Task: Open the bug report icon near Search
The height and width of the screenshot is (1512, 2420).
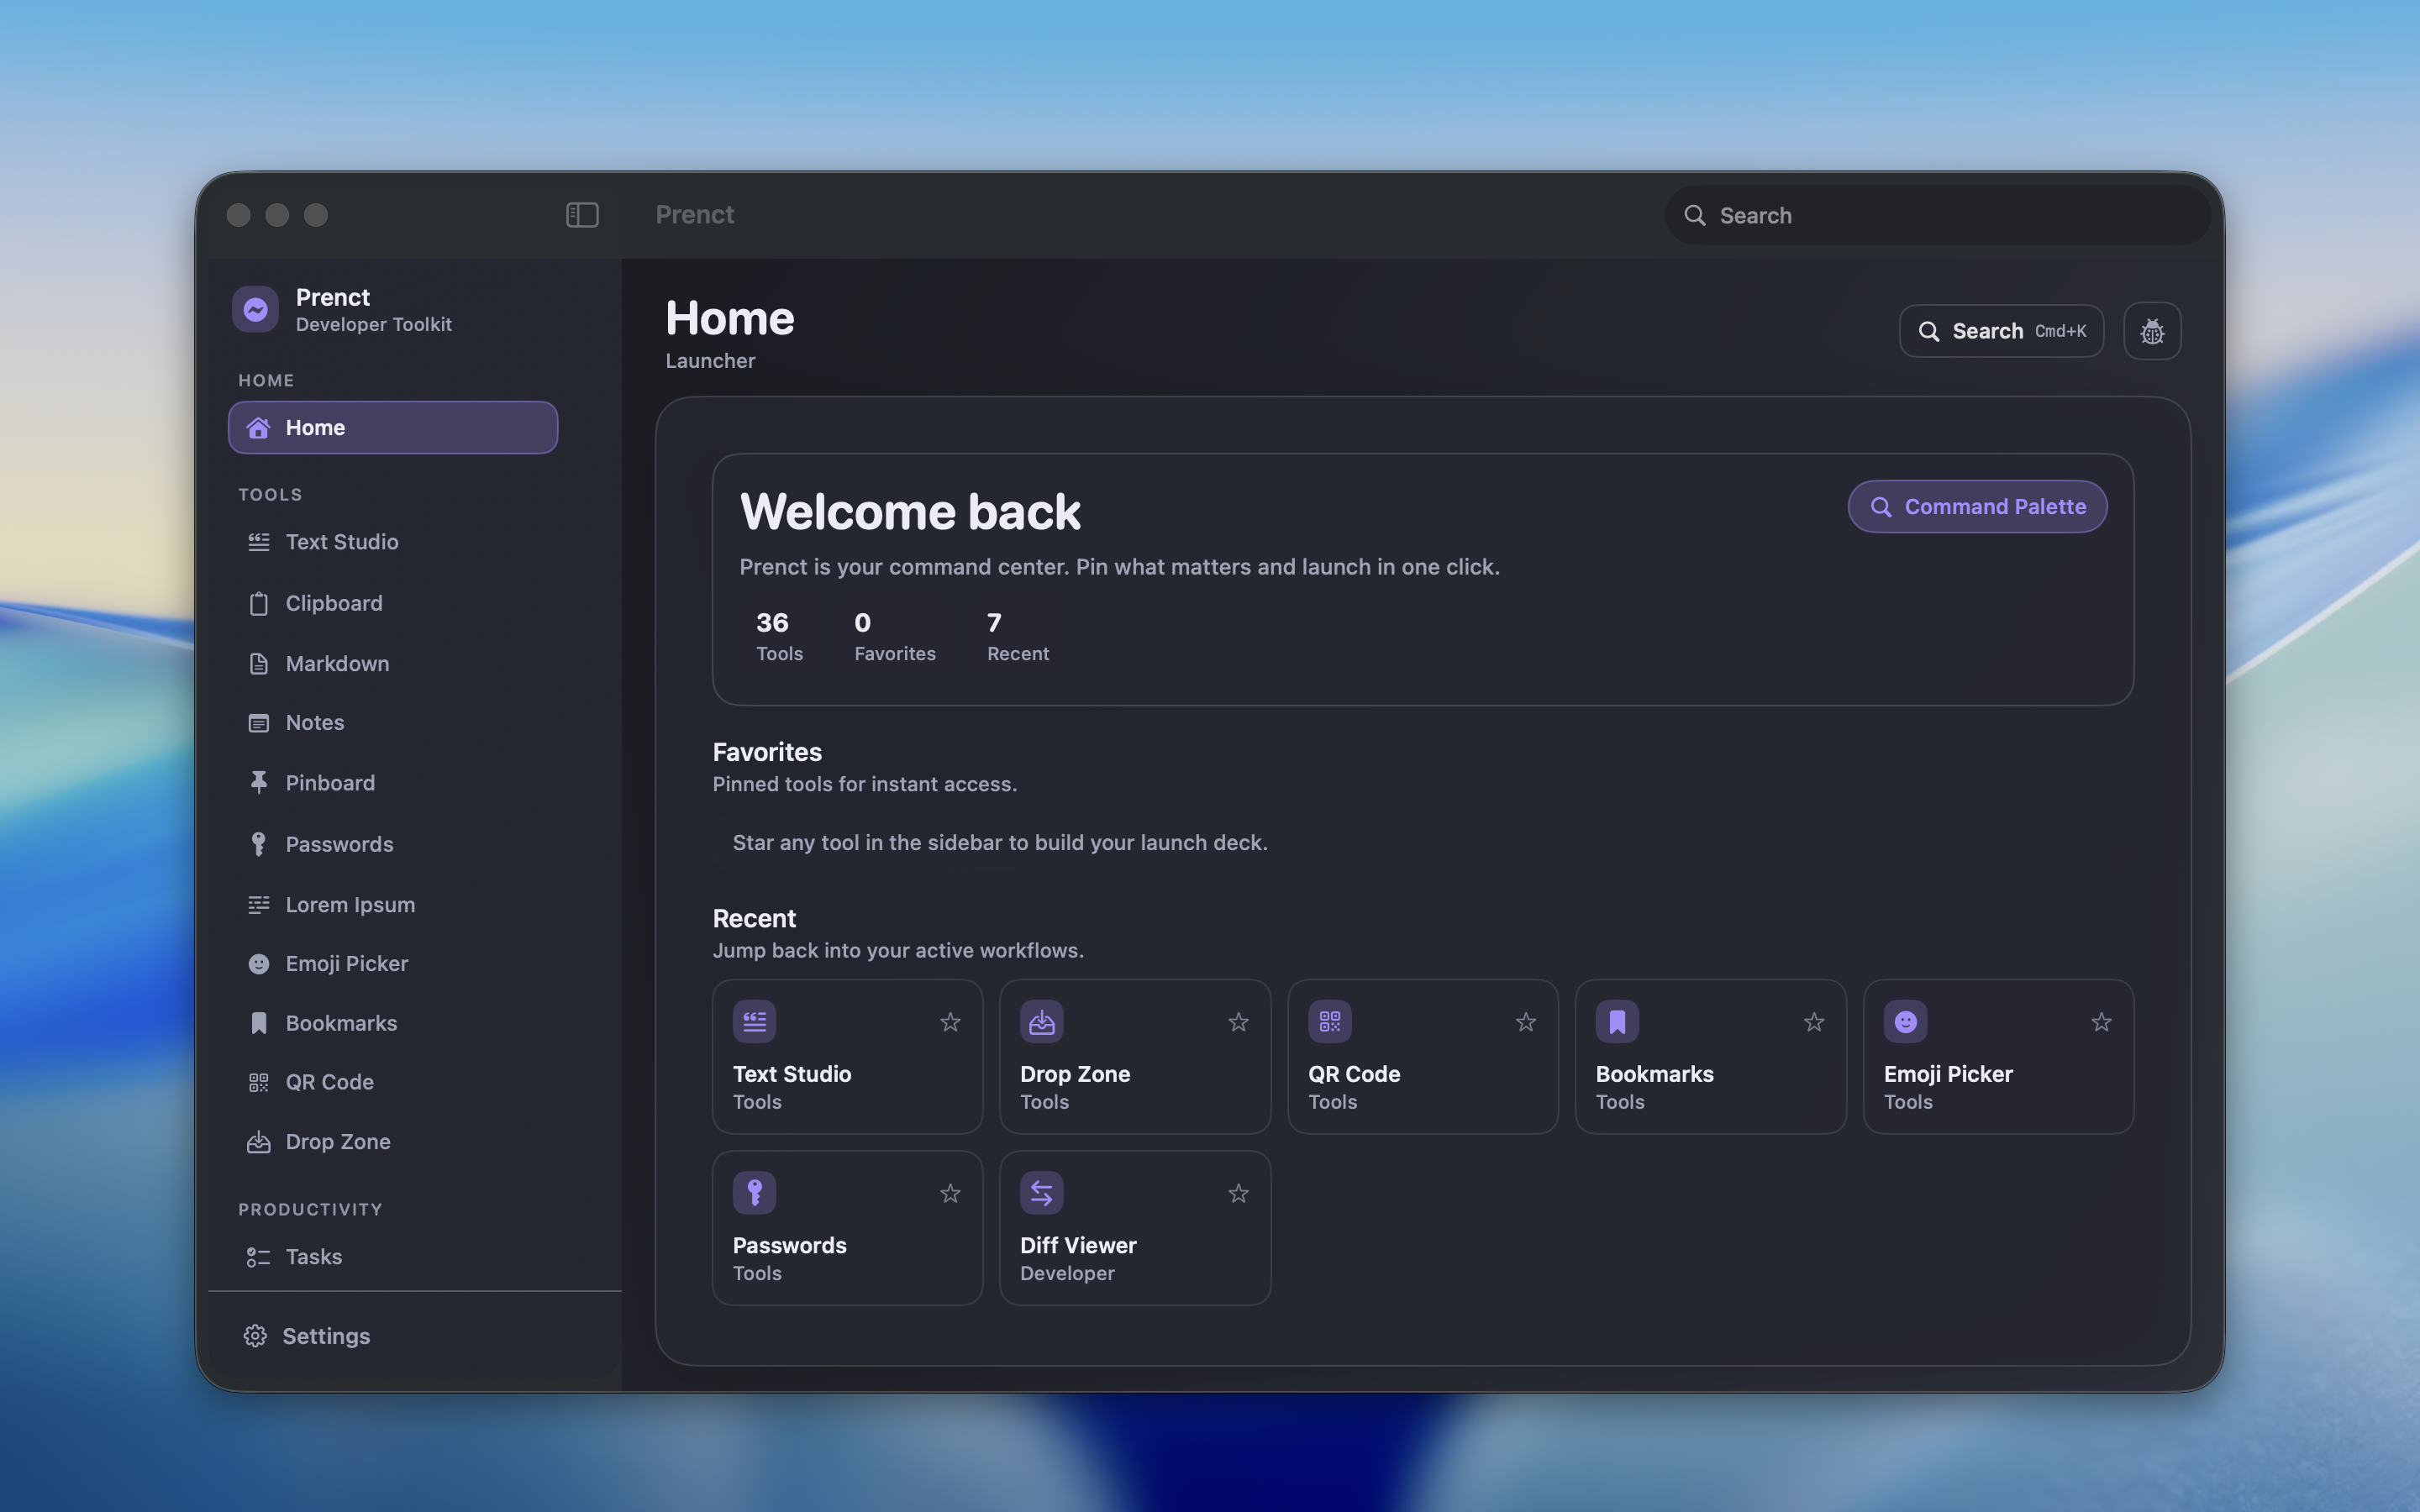Action: 2152,330
